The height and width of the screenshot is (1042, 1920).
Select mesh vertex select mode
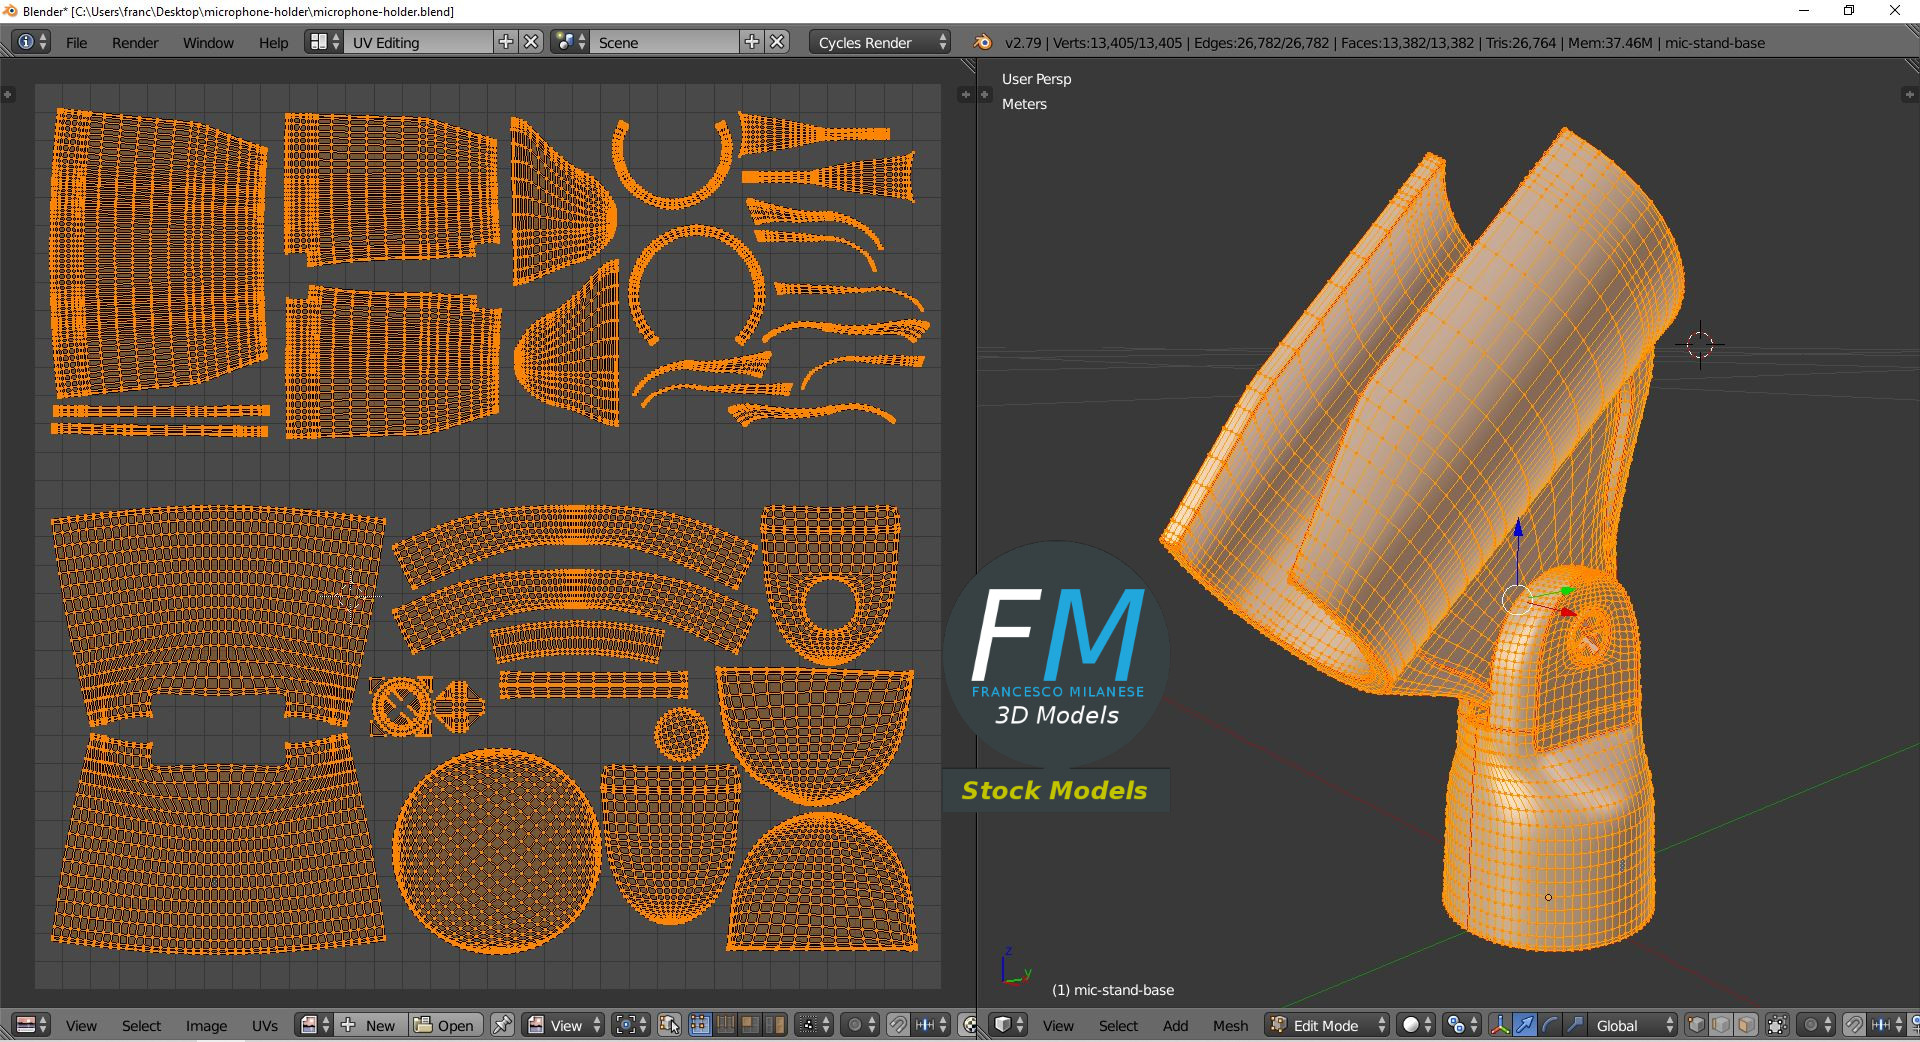point(1696,1025)
